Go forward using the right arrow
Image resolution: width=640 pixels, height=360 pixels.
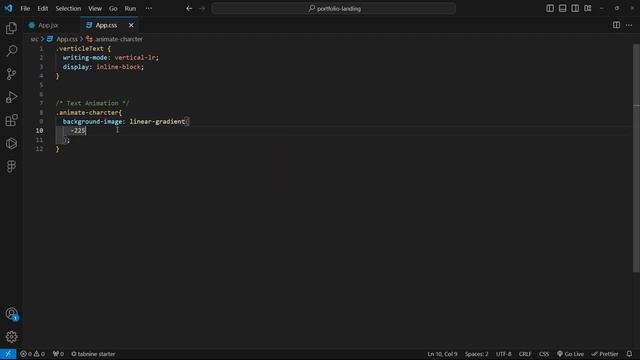coord(202,8)
